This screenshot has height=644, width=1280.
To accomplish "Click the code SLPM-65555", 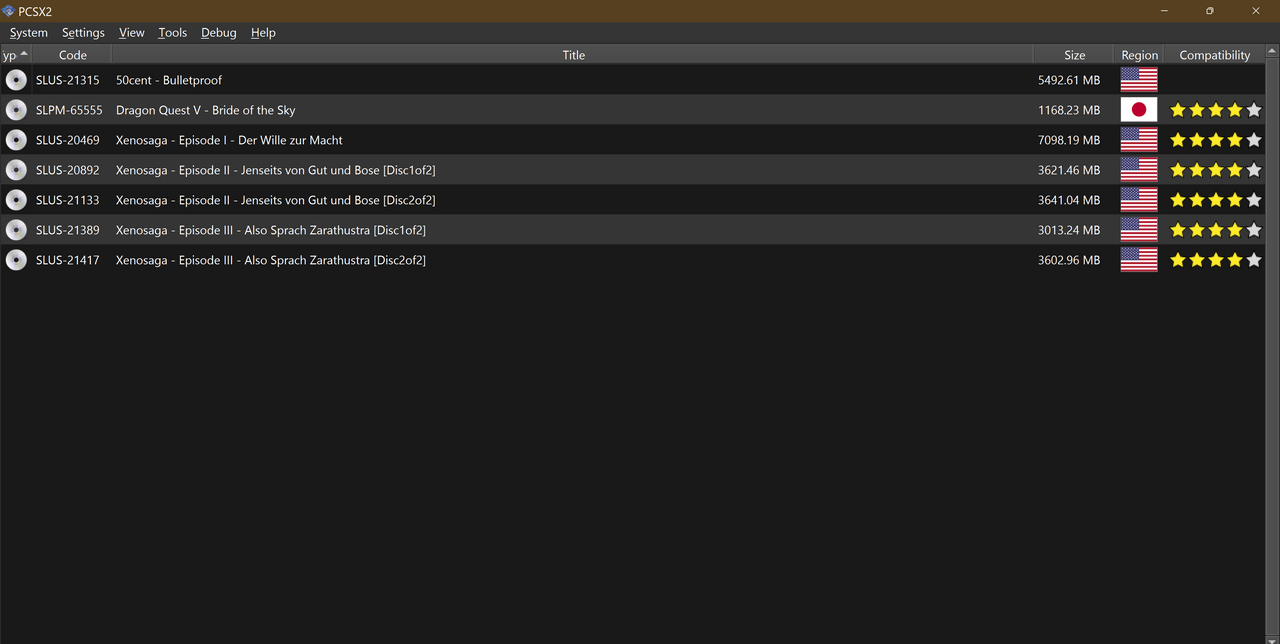I will [x=69, y=110].
